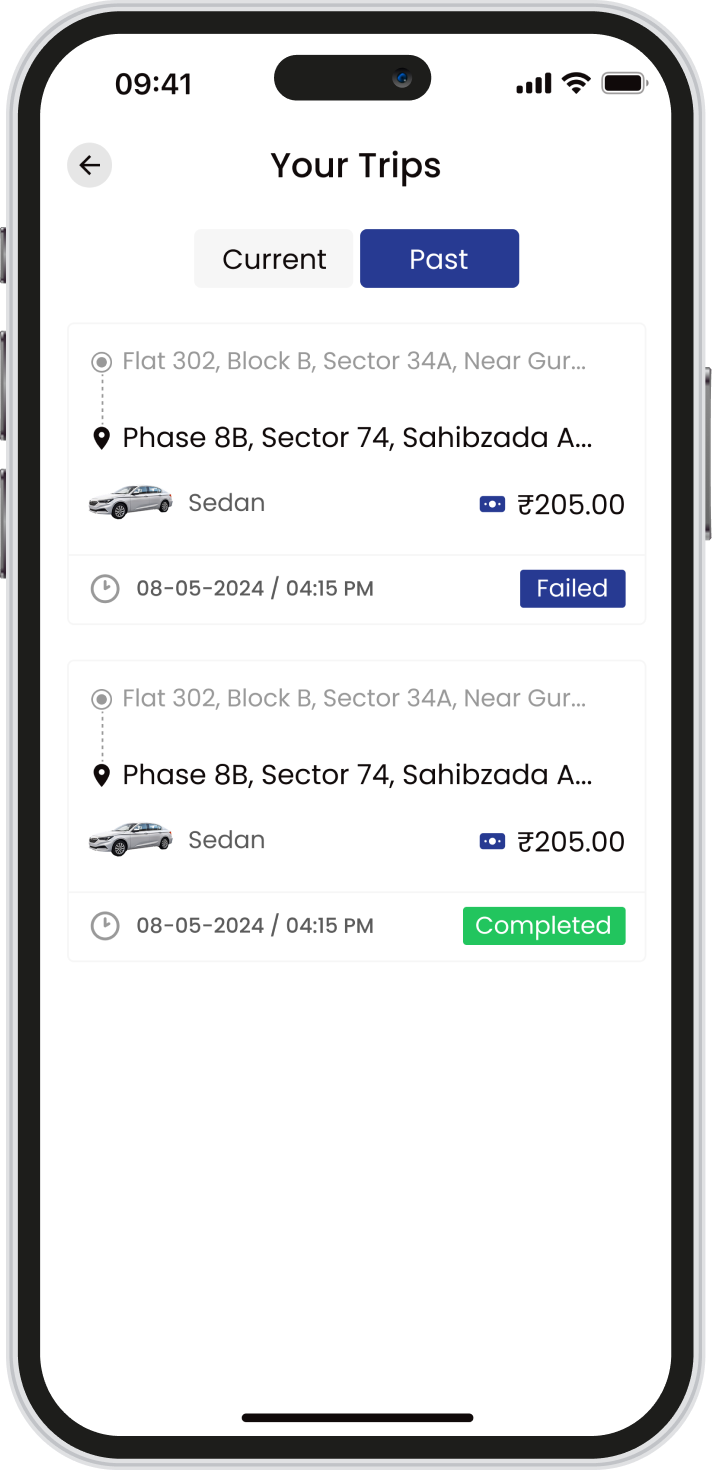Click the destination pin icon in second trip
The width and height of the screenshot is (713, 1470).
[101, 775]
